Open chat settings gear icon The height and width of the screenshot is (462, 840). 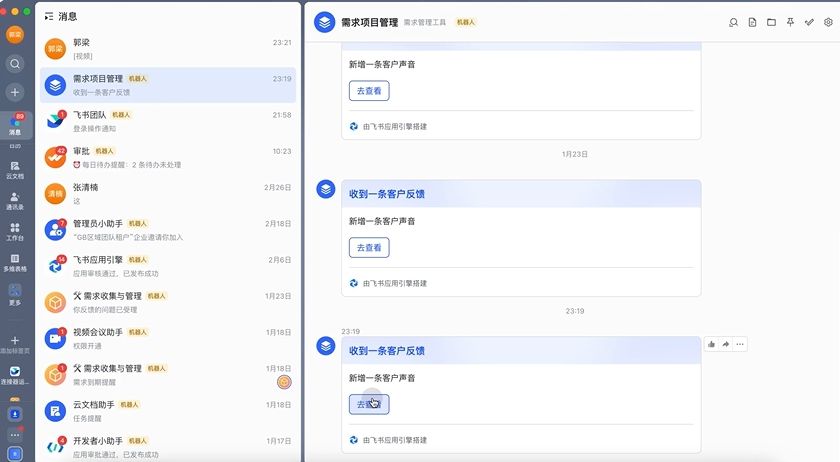point(828,22)
